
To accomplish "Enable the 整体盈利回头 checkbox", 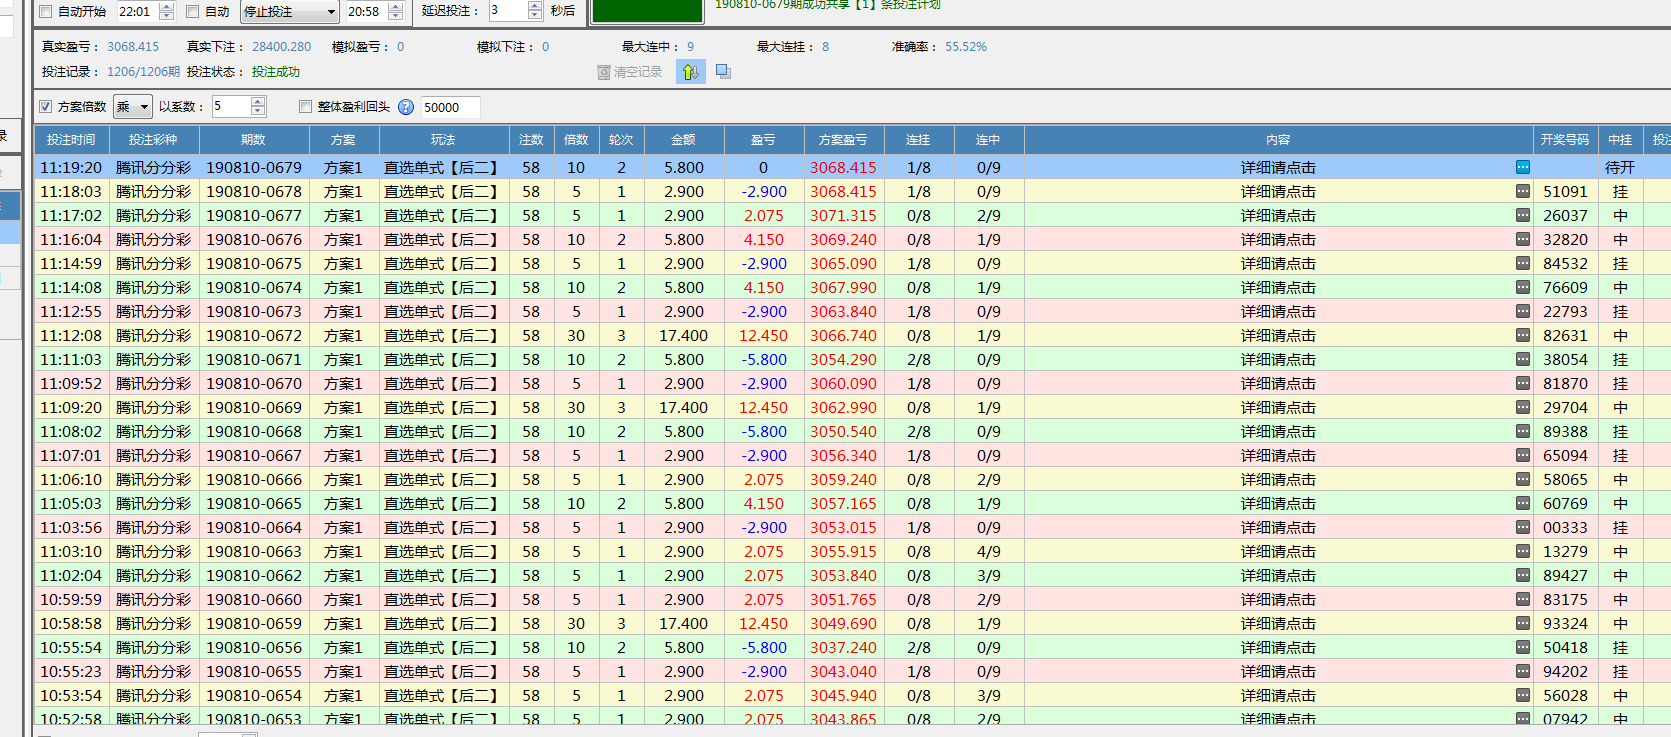I will click(305, 107).
